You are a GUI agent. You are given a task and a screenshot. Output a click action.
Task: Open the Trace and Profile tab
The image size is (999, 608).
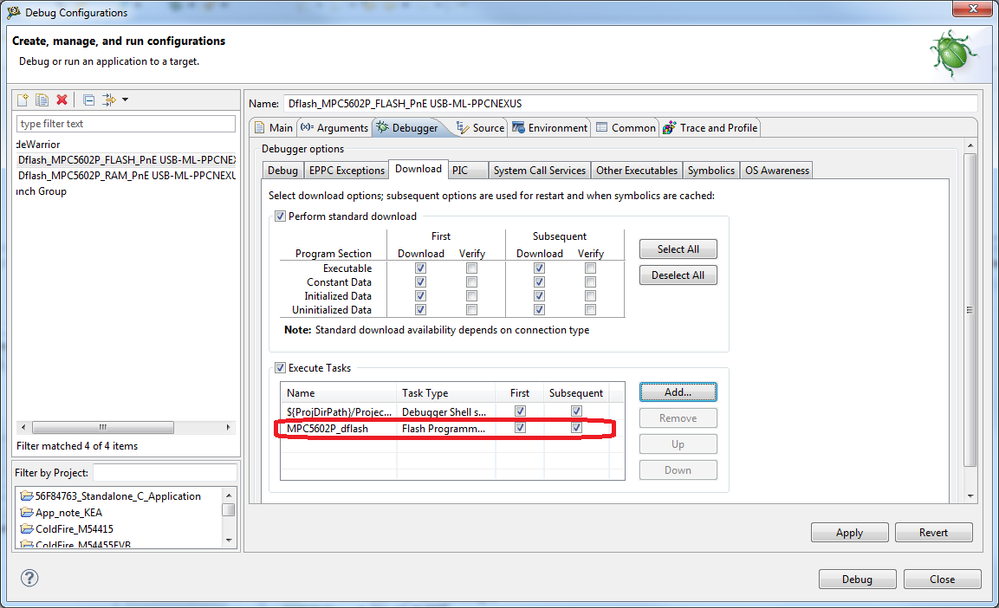pos(710,127)
